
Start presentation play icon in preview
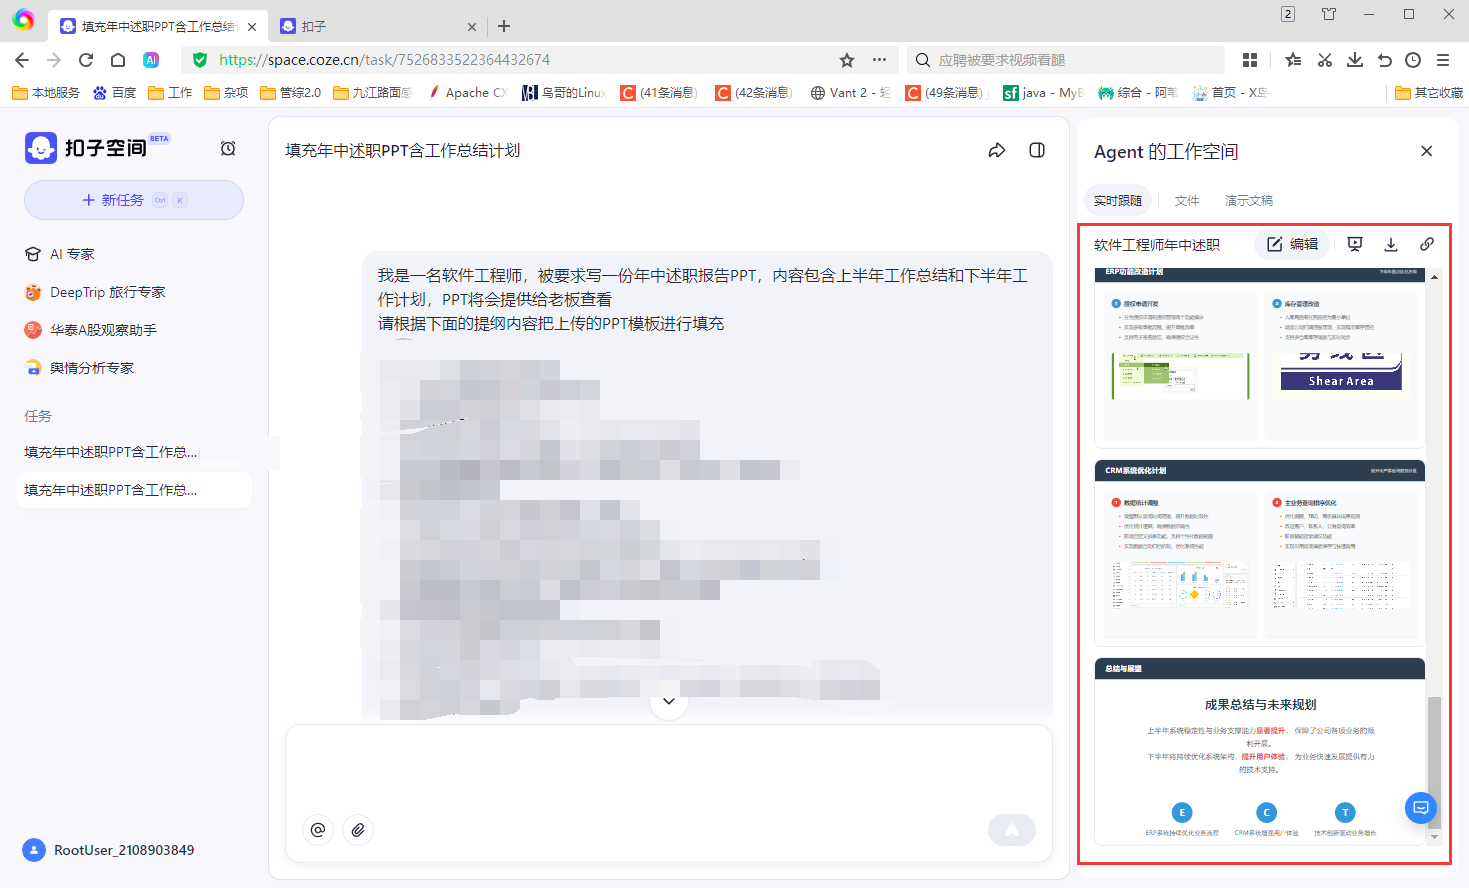[x=1355, y=244]
